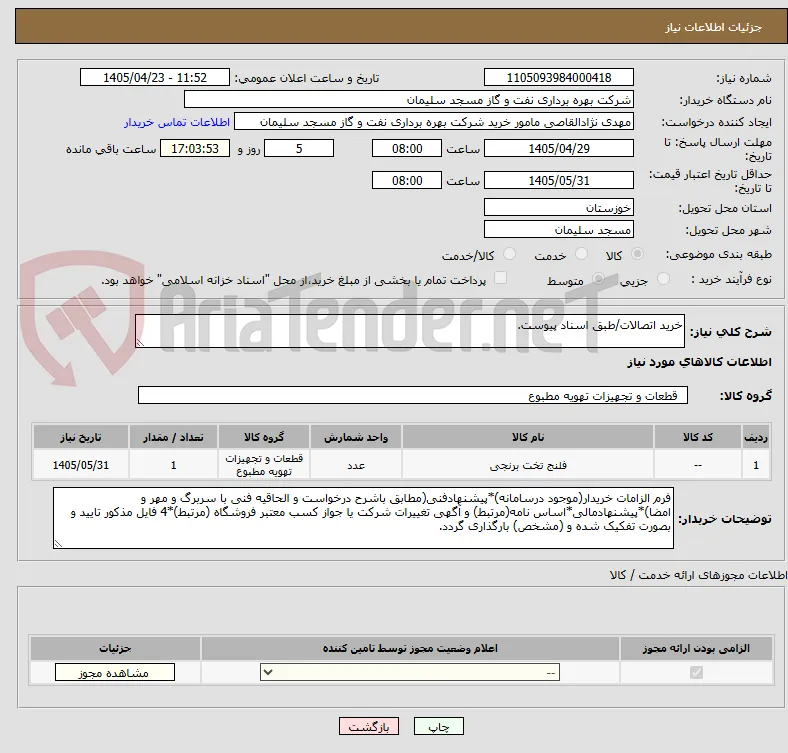
Task: Click the اطلاعات مجوزهای ارائه خدمت / کالا heading
Action: [x=699, y=575]
